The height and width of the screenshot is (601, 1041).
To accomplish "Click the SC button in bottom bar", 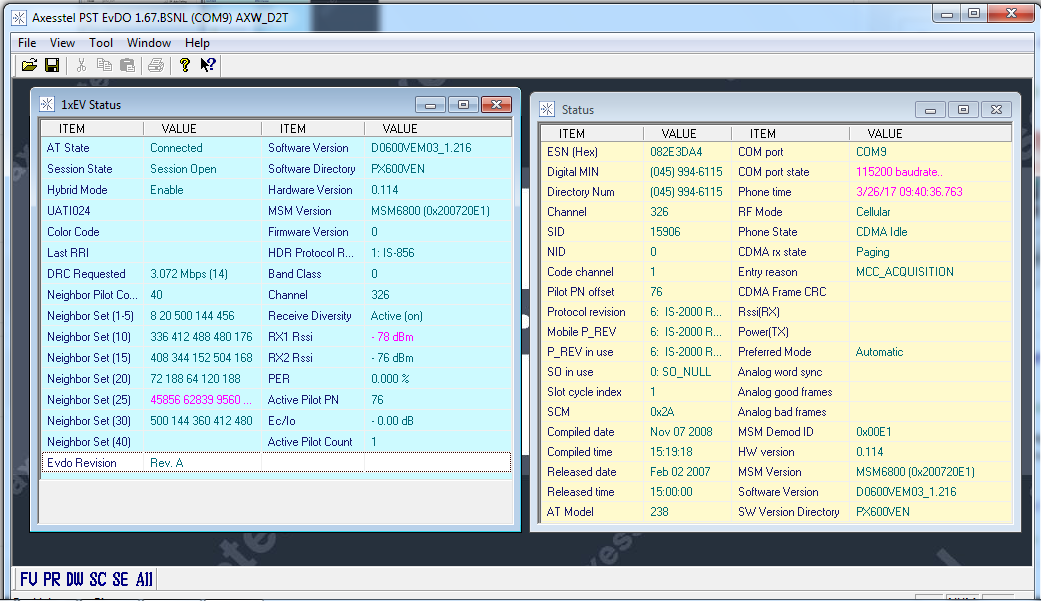I will 98,579.
